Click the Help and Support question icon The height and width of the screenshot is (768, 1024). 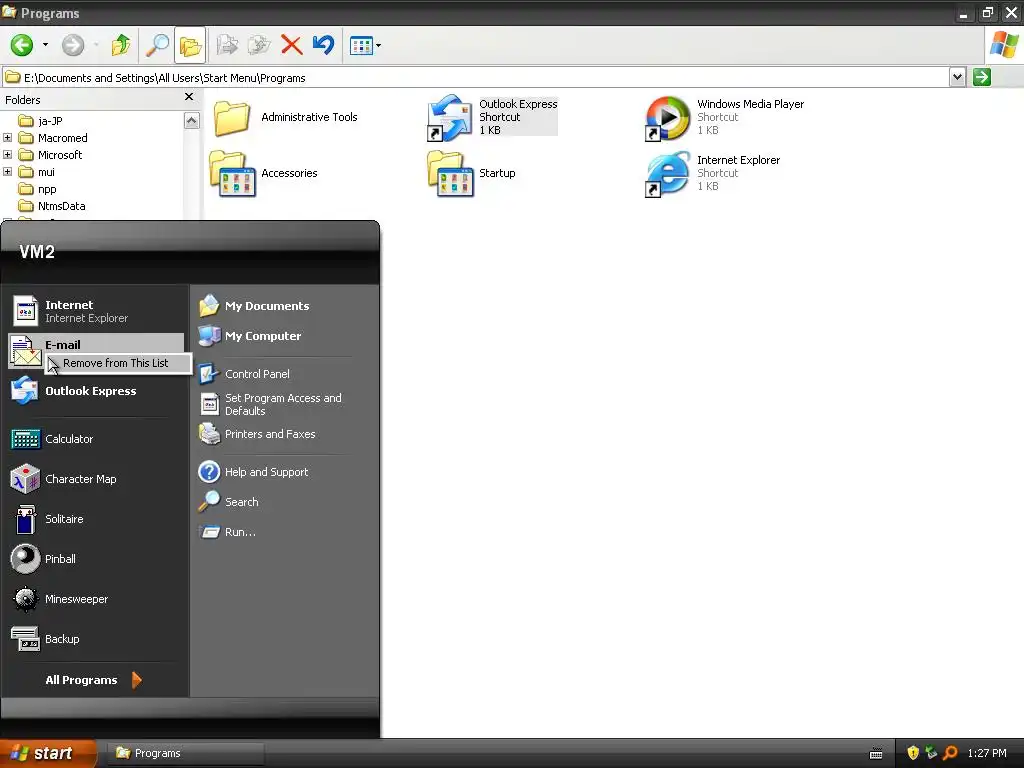pos(209,472)
